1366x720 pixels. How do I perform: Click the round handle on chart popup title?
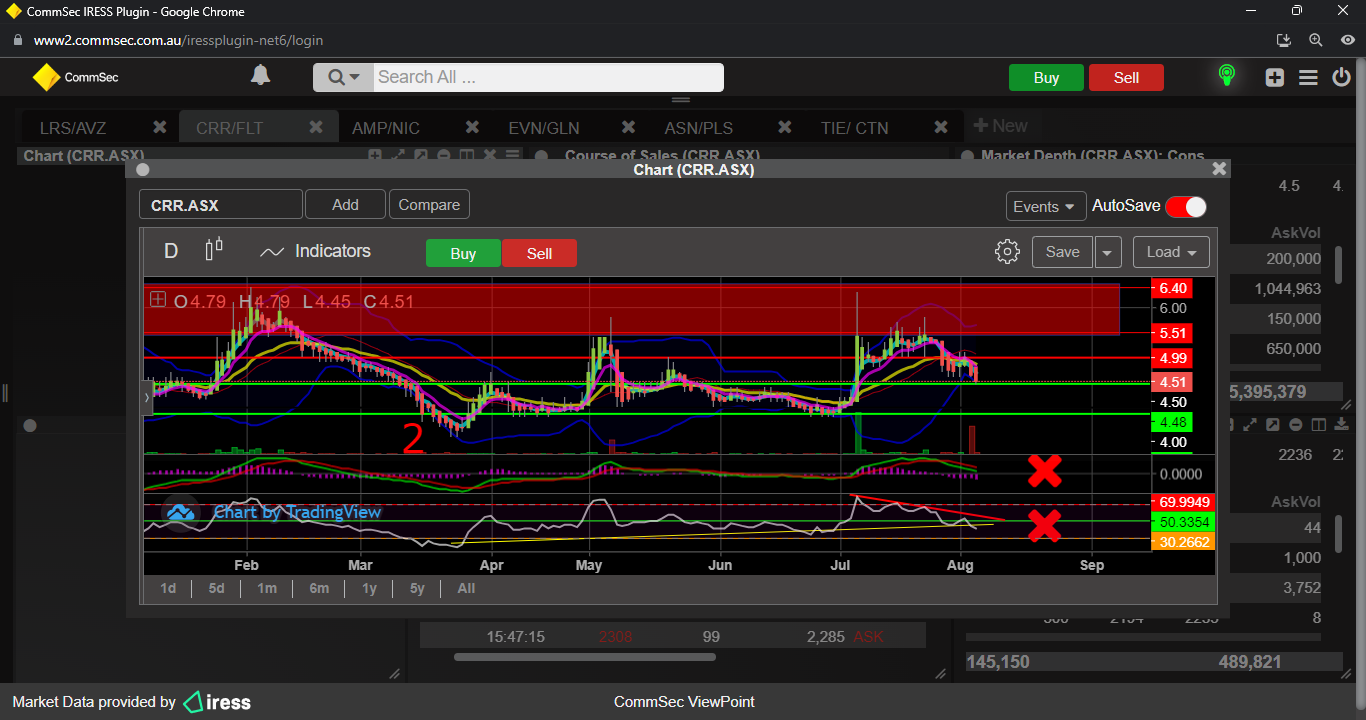pos(142,169)
